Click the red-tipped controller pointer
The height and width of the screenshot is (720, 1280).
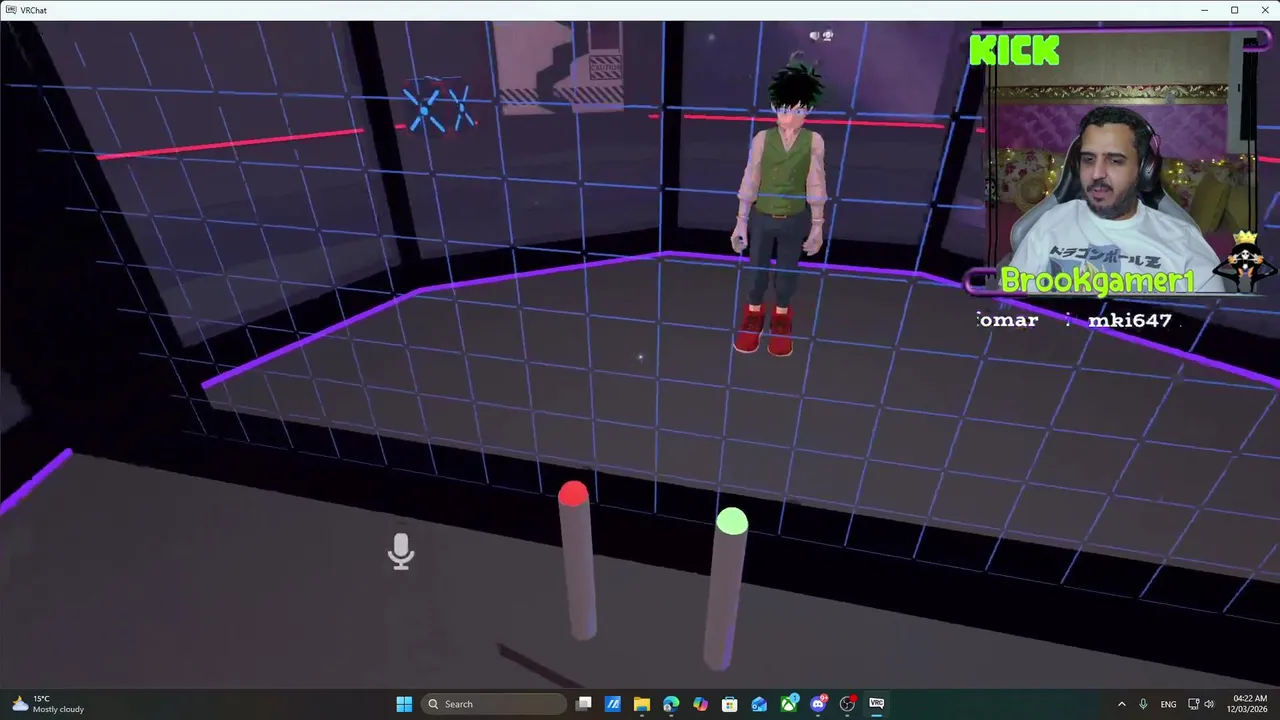578,560
